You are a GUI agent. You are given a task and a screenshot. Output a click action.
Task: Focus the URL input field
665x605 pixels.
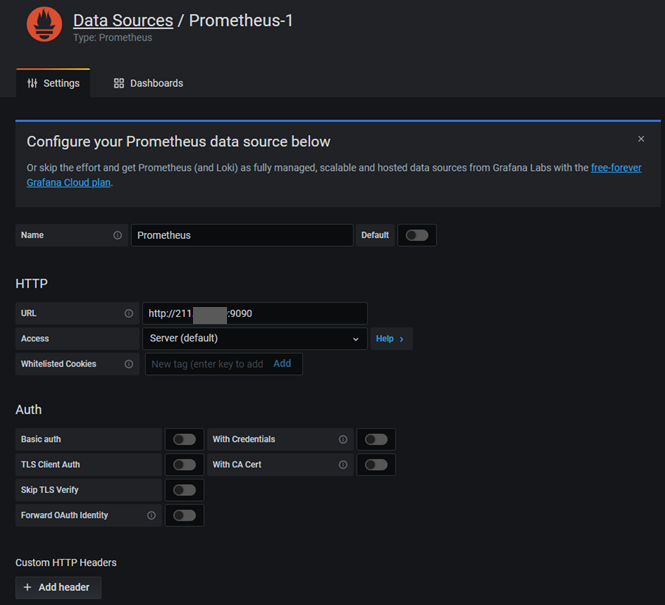[255, 313]
